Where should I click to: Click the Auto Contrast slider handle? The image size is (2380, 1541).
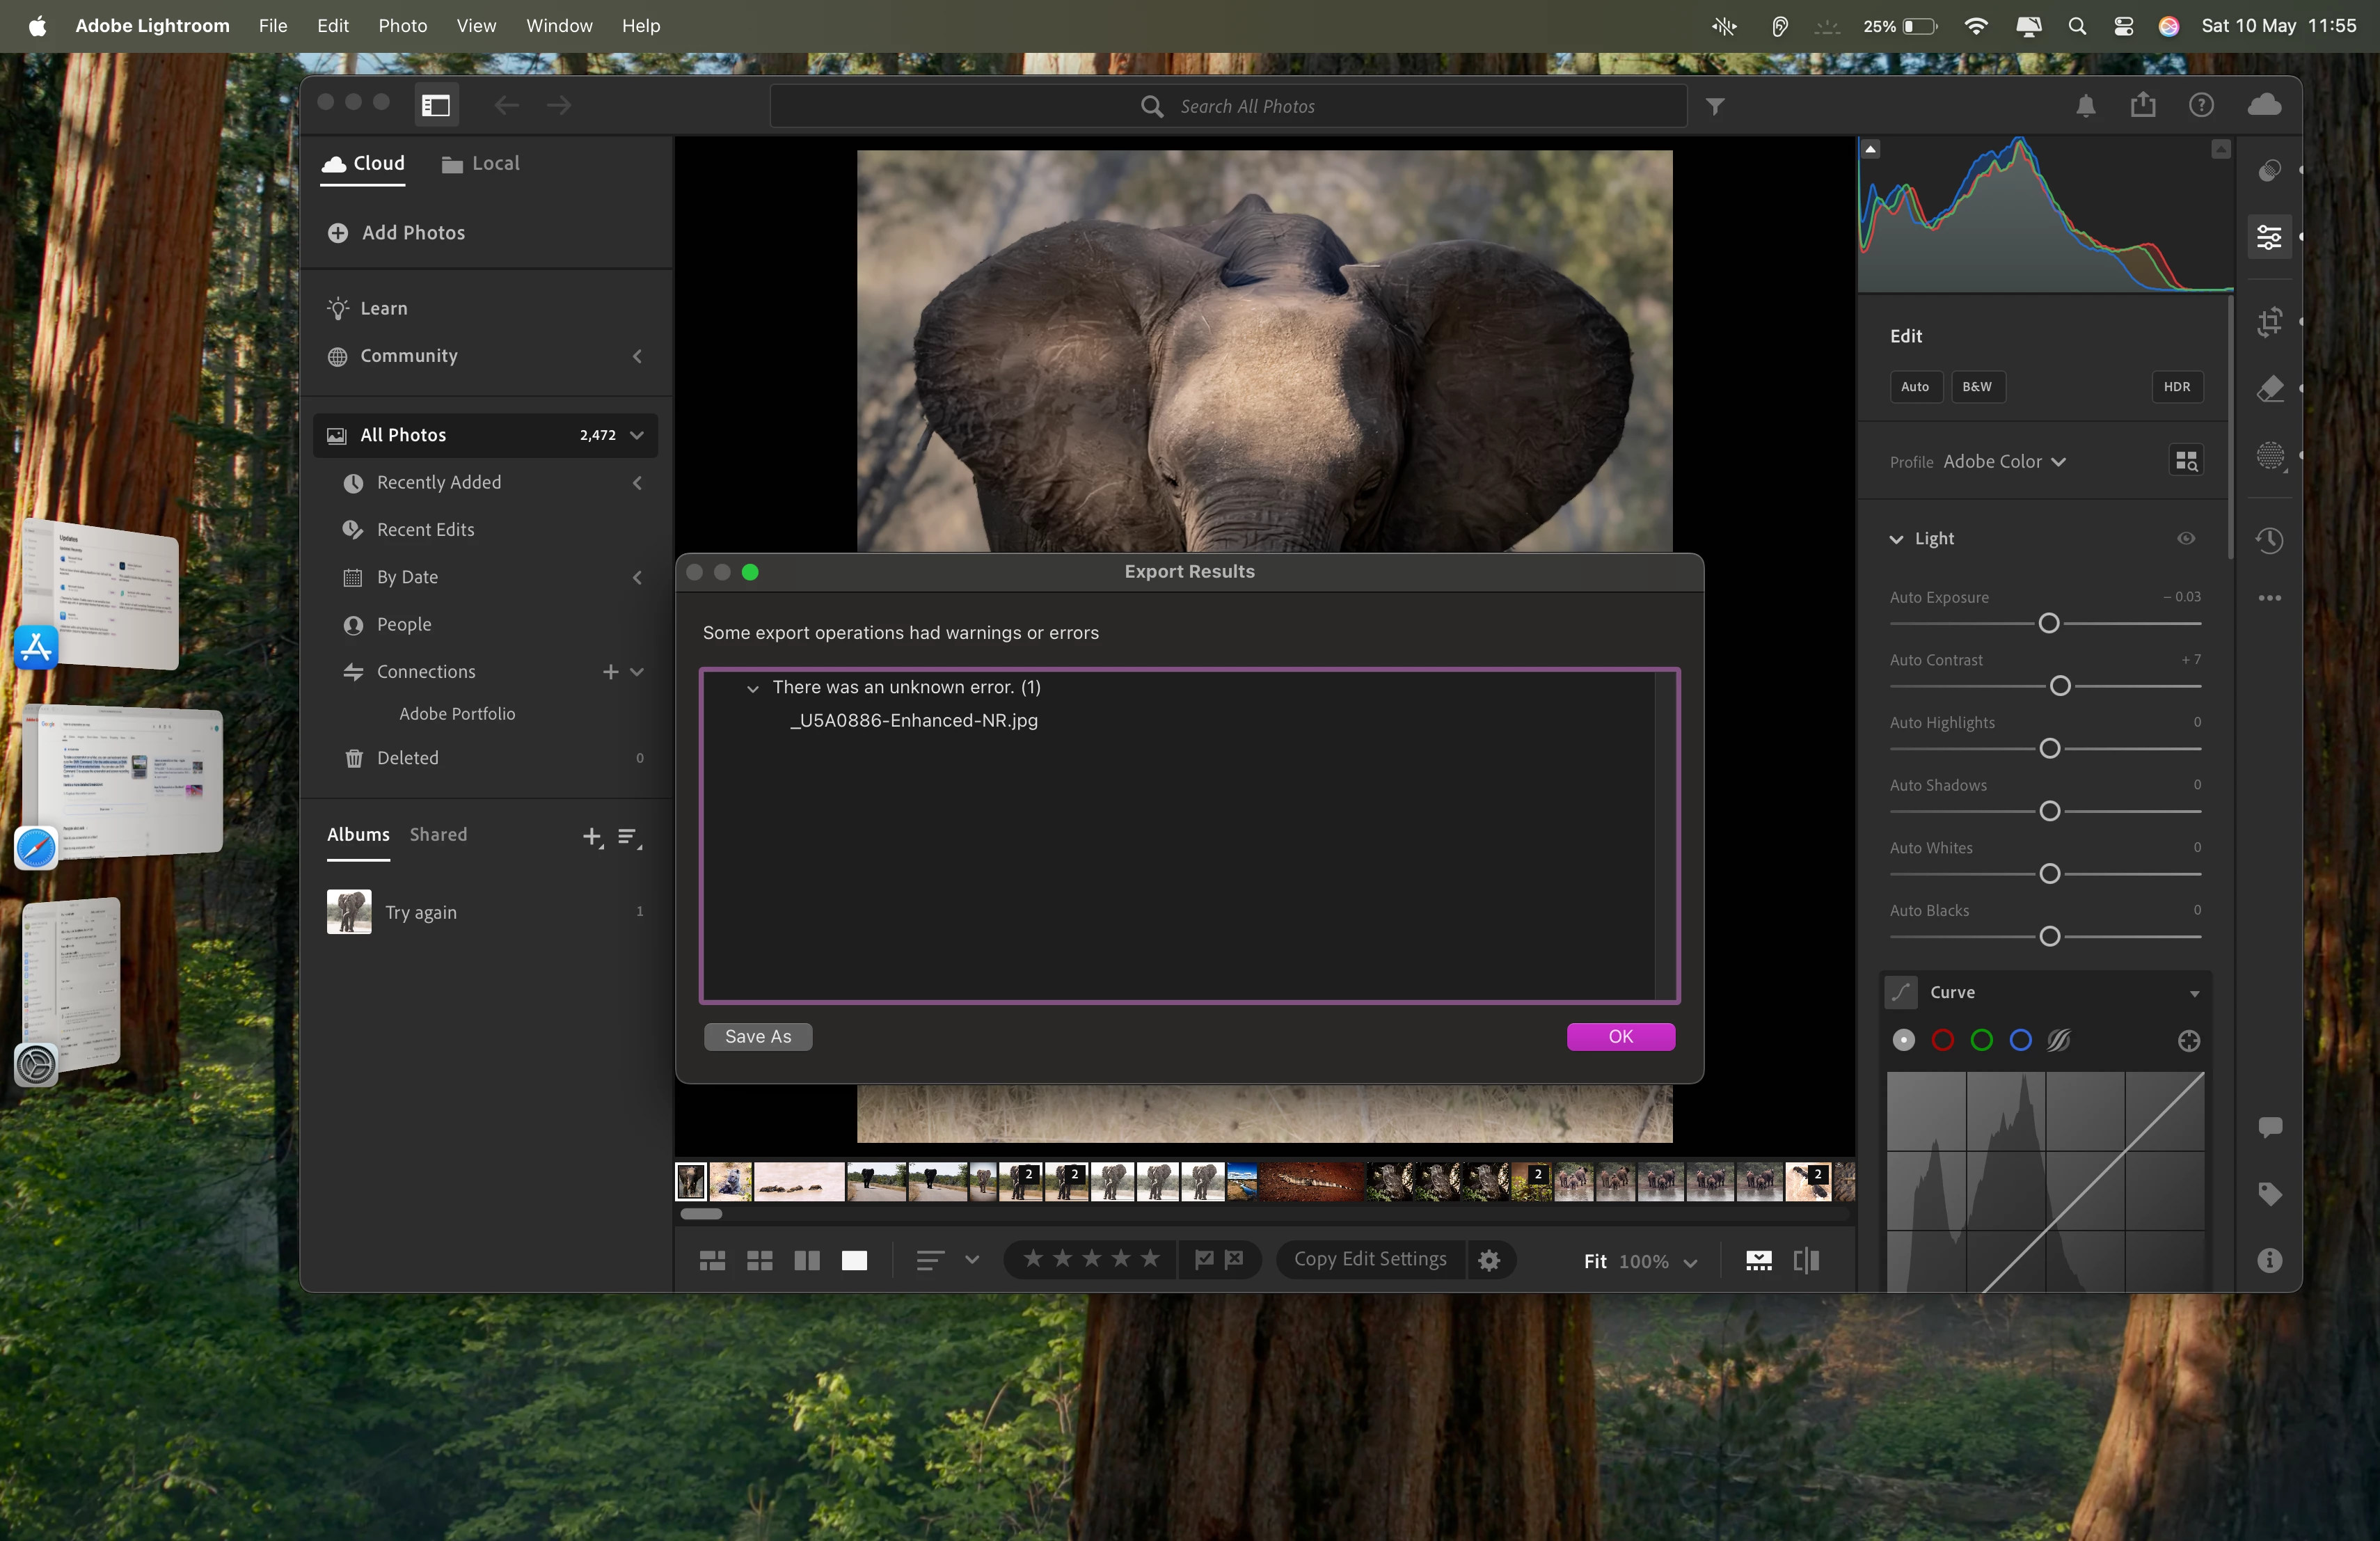[2059, 686]
